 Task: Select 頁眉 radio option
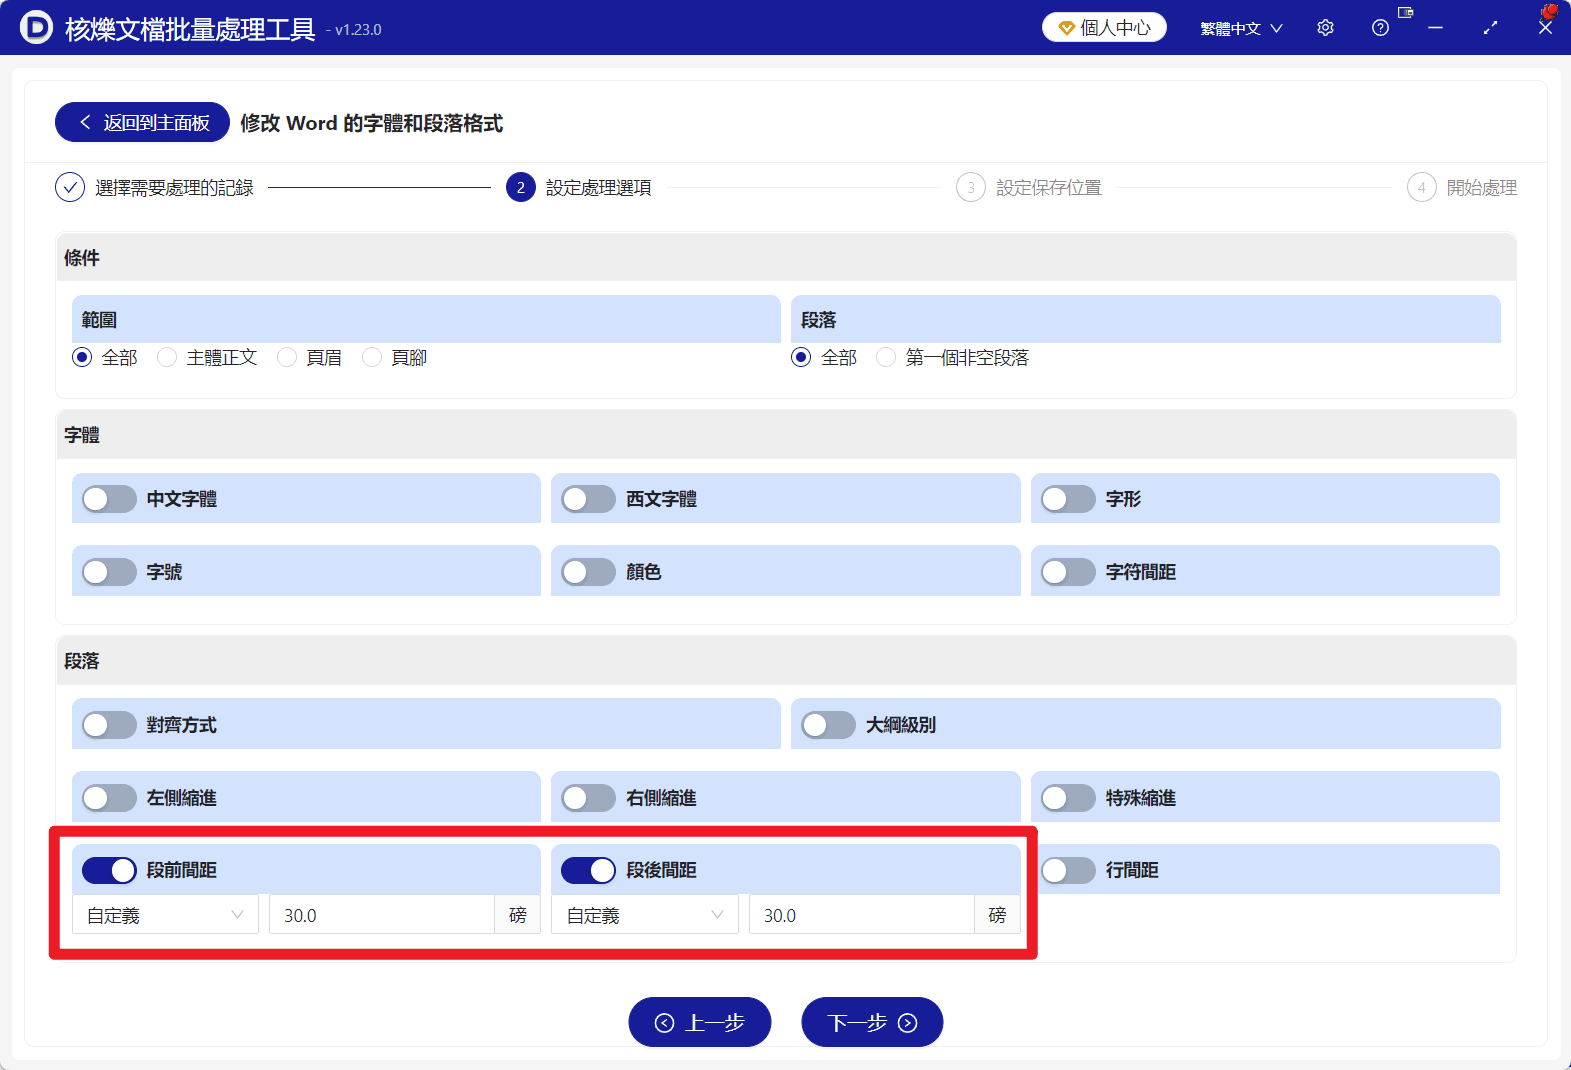pyautogui.click(x=287, y=357)
